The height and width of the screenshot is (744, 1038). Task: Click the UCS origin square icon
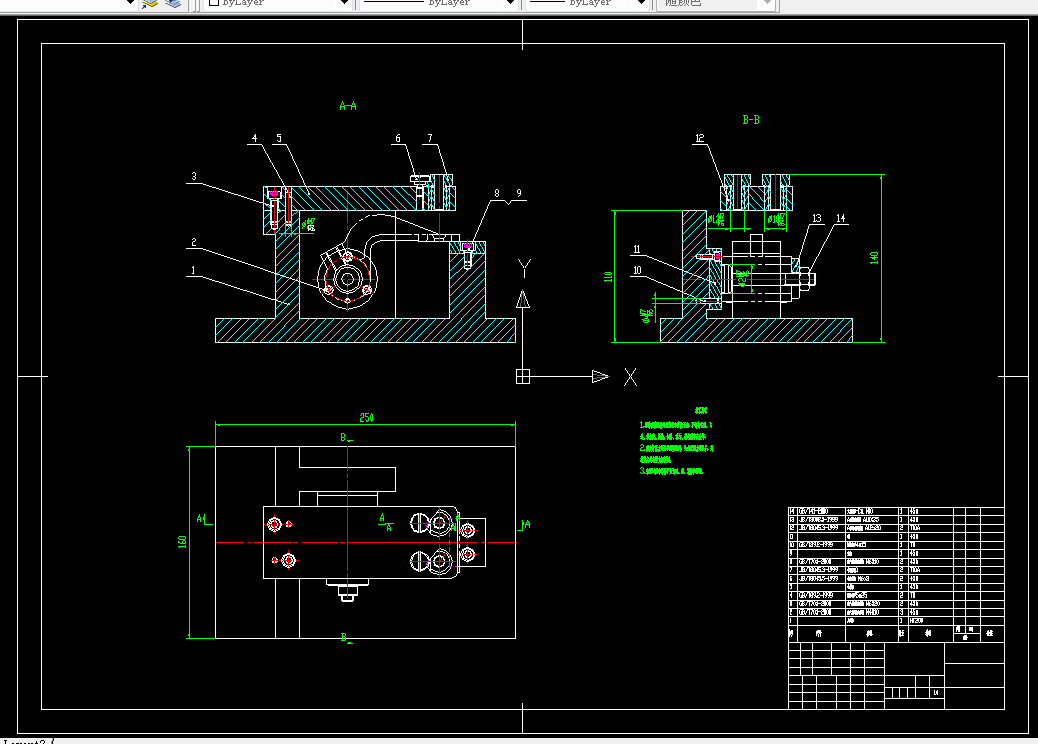click(523, 377)
